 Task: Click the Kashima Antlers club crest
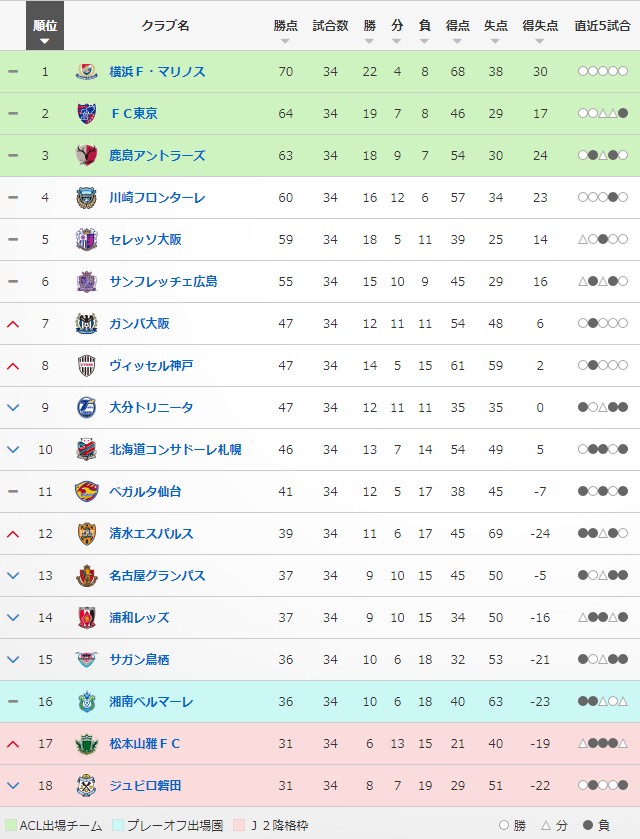coord(86,156)
